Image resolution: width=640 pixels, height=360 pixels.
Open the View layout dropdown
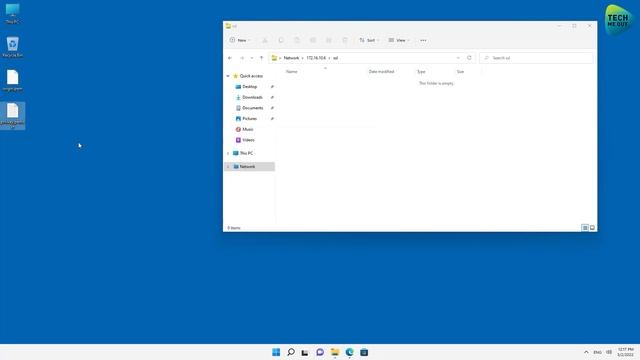(399, 40)
